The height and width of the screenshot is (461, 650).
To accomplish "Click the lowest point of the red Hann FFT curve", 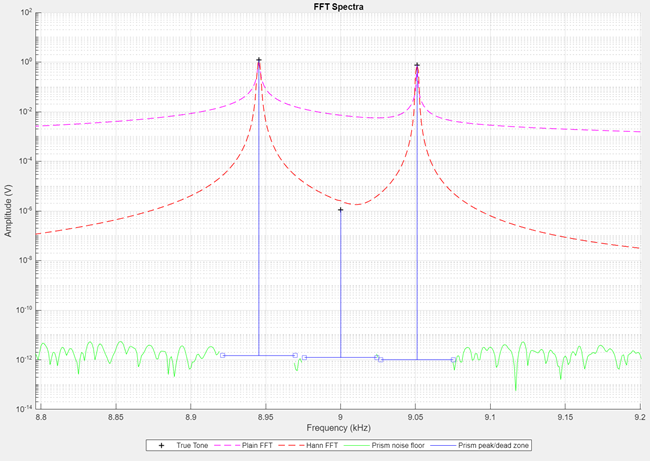I will pos(357,204).
